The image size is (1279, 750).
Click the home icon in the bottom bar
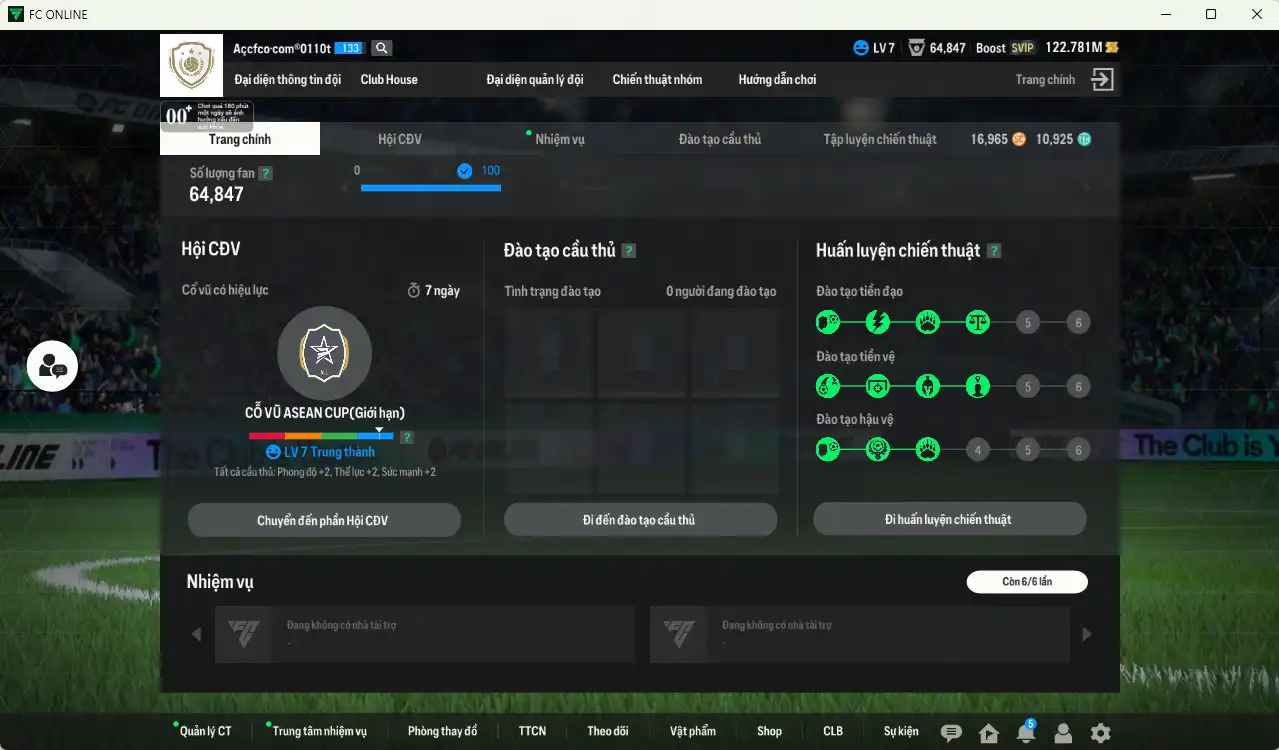coord(989,733)
